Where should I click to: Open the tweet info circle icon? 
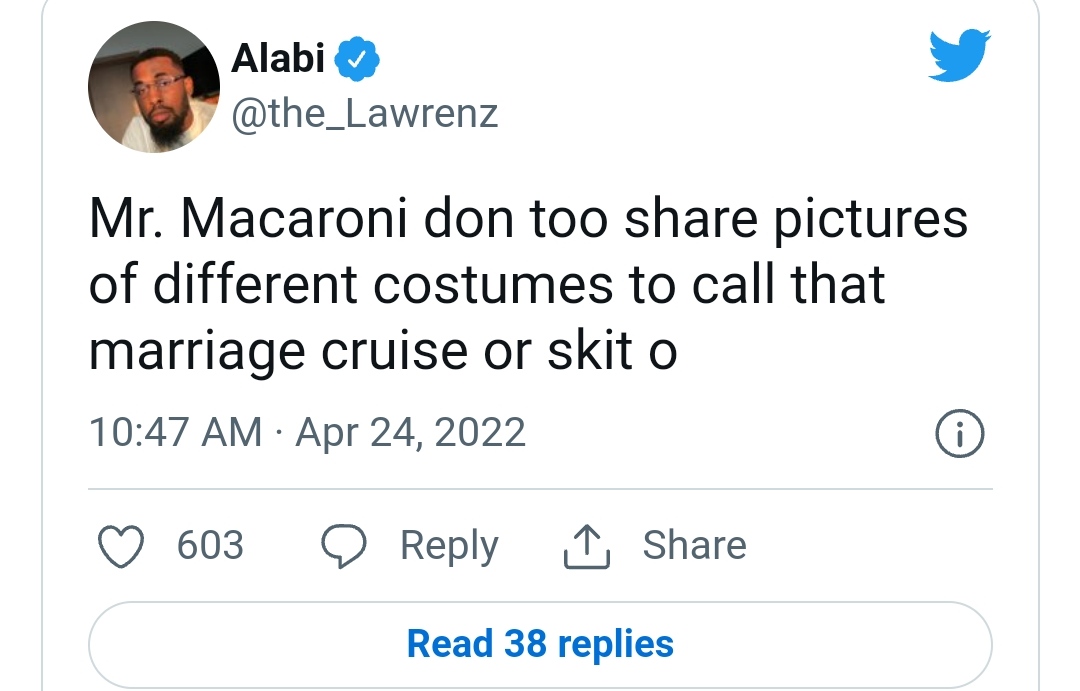(x=959, y=434)
